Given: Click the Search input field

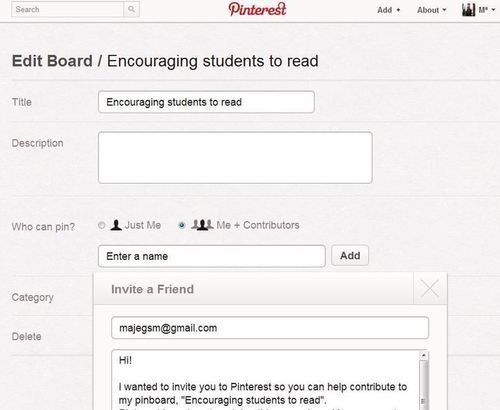Looking at the screenshot, I should coord(68,9).
